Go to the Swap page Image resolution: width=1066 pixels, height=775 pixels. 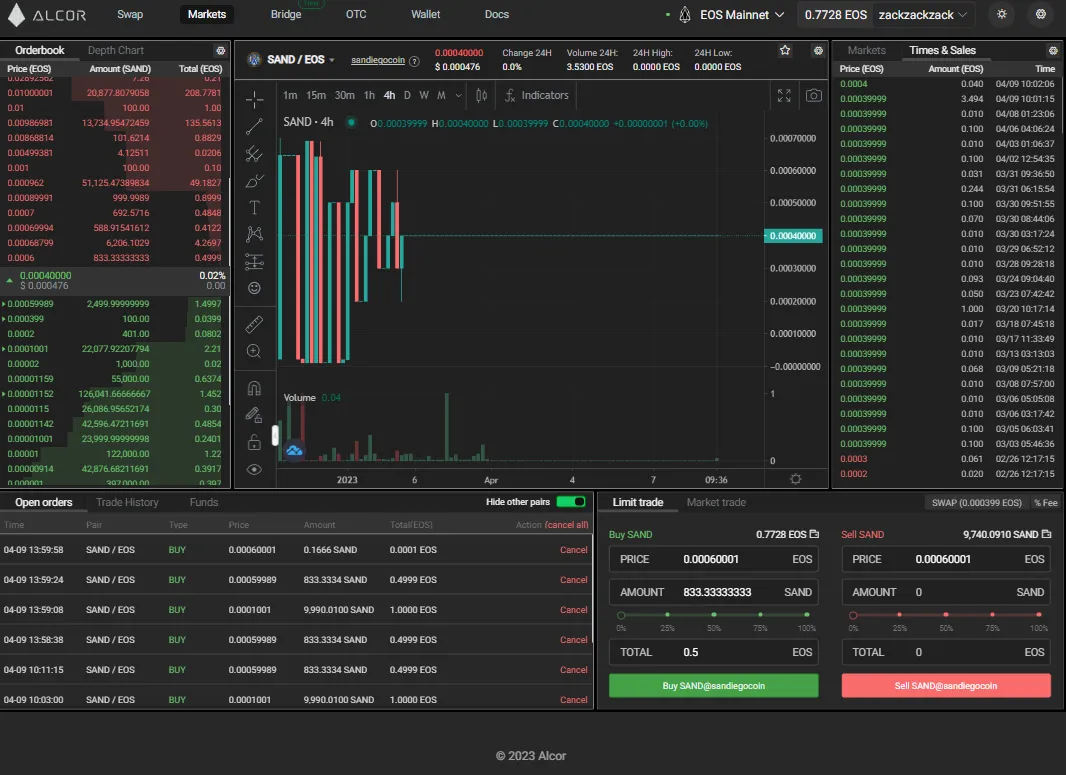(x=130, y=14)
